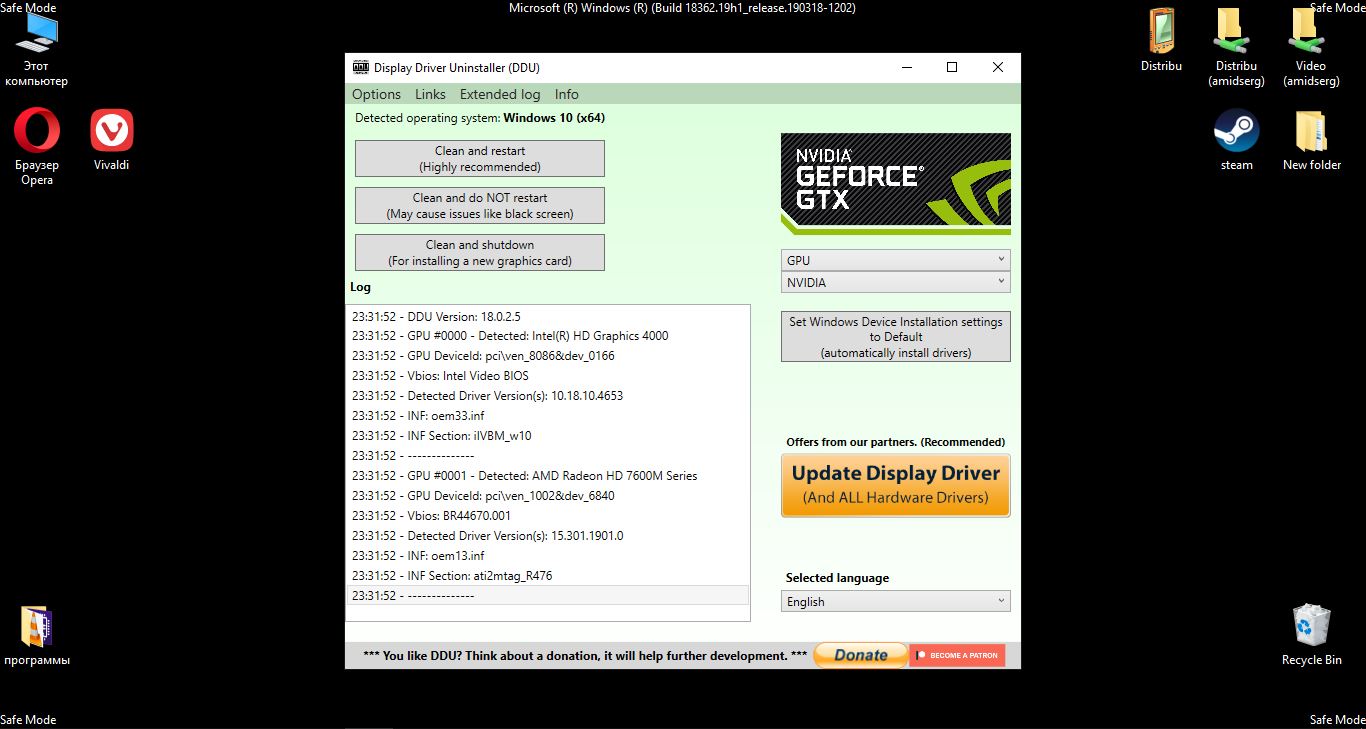
Task: Open the Options menu
Action: tap(376, 94)
